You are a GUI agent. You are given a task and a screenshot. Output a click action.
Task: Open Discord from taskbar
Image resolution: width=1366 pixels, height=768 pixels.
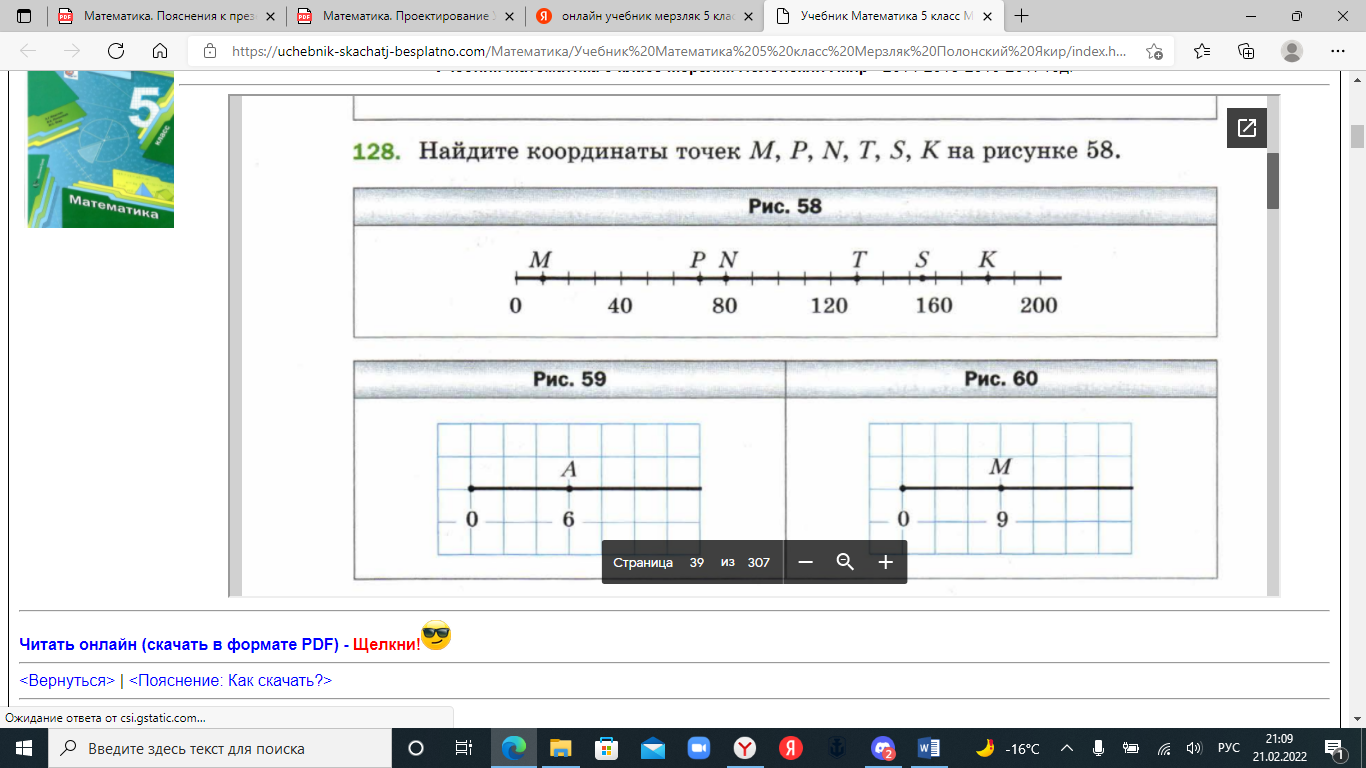pos(883,748)
